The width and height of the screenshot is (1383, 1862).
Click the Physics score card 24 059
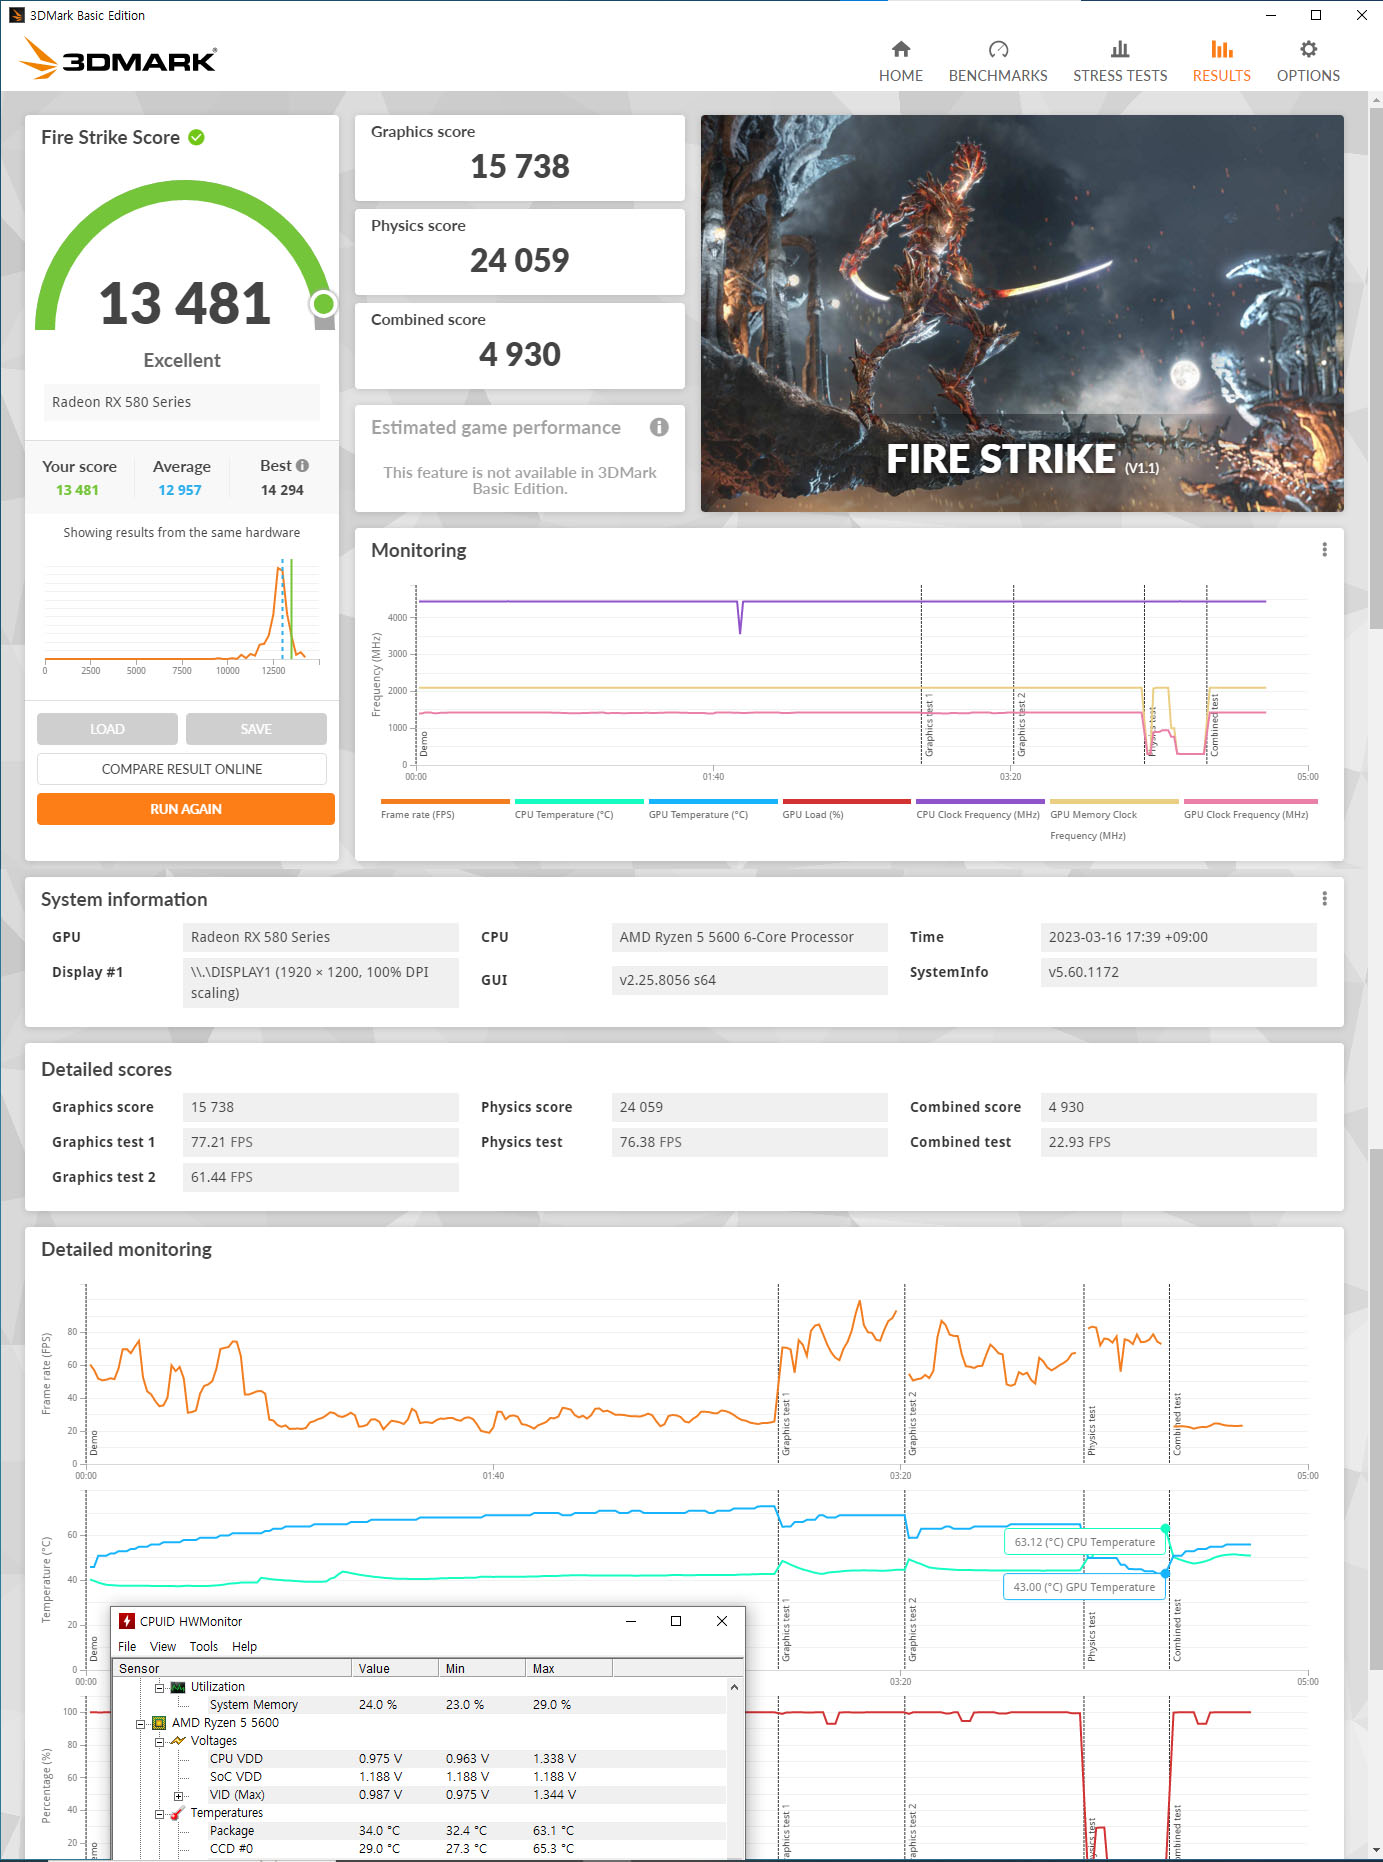pyautogui.click(x=520, y=252)
